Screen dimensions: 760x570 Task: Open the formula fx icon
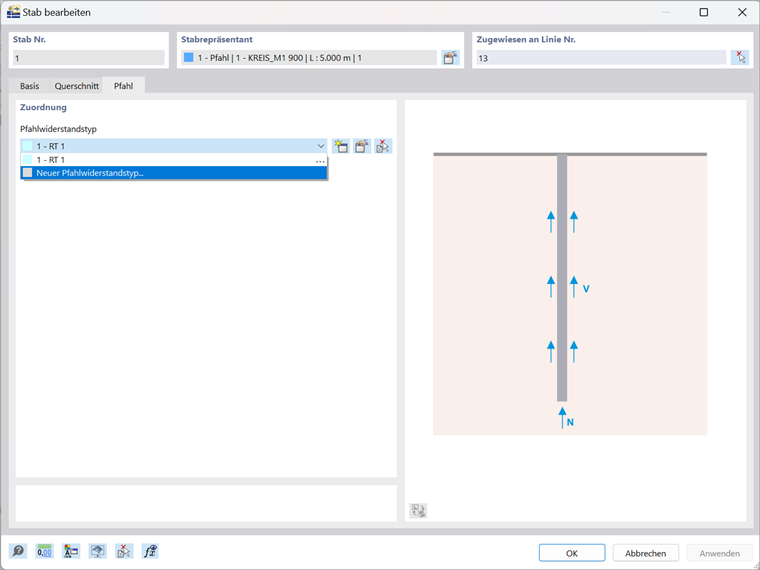150,551
